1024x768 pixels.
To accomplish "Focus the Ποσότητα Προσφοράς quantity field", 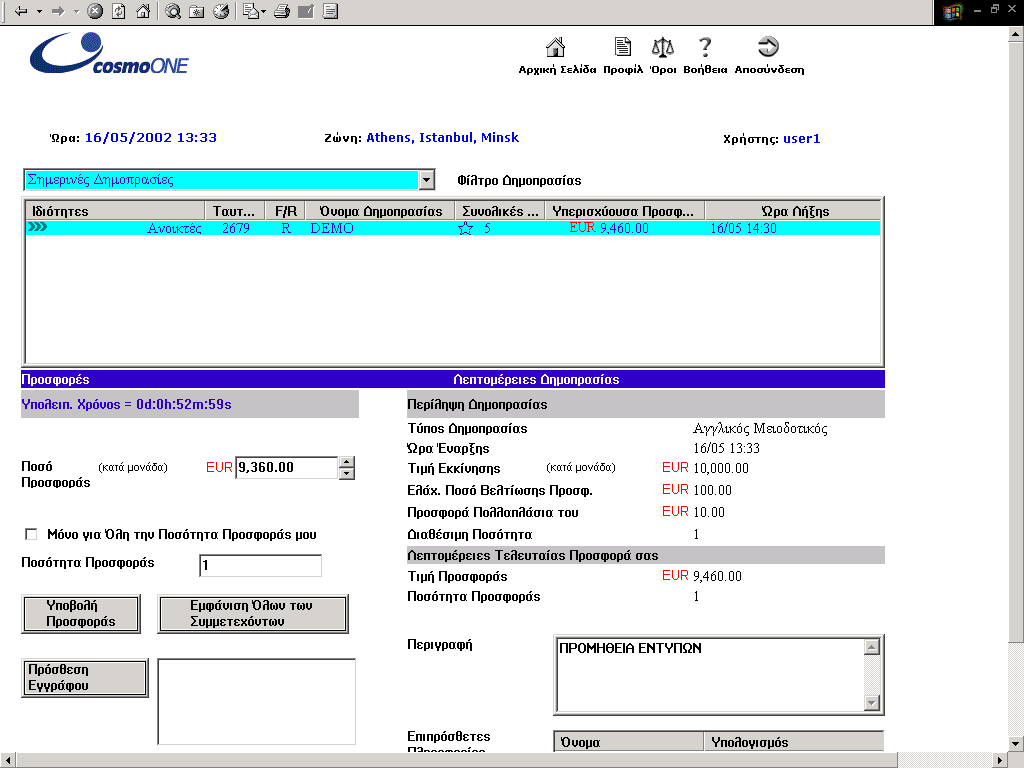I will click(260, 565).
